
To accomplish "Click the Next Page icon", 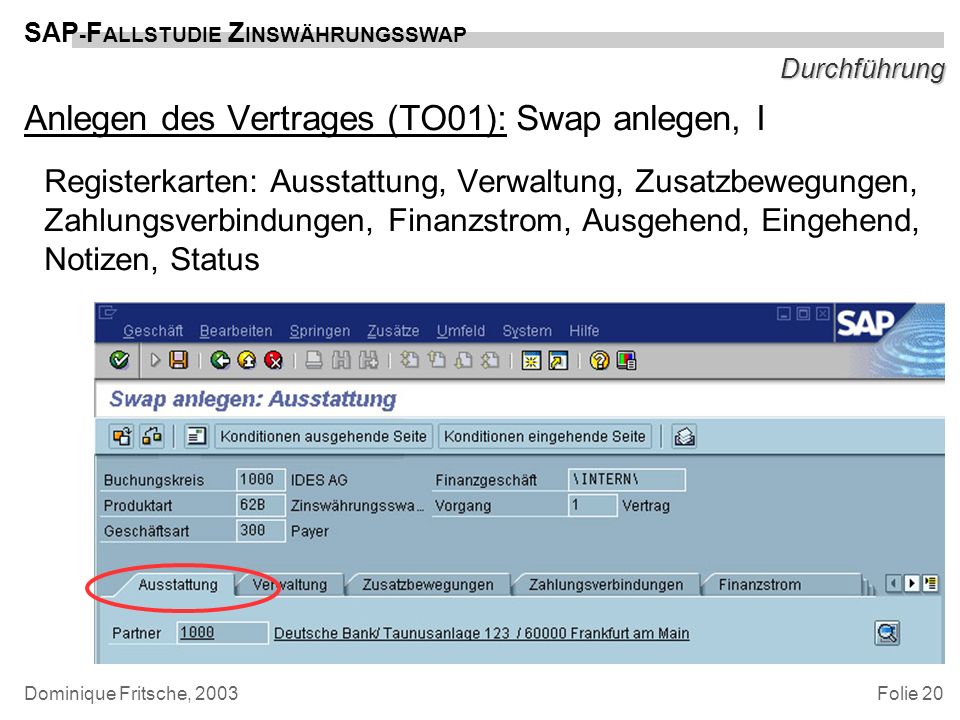I will pos(463,360).
